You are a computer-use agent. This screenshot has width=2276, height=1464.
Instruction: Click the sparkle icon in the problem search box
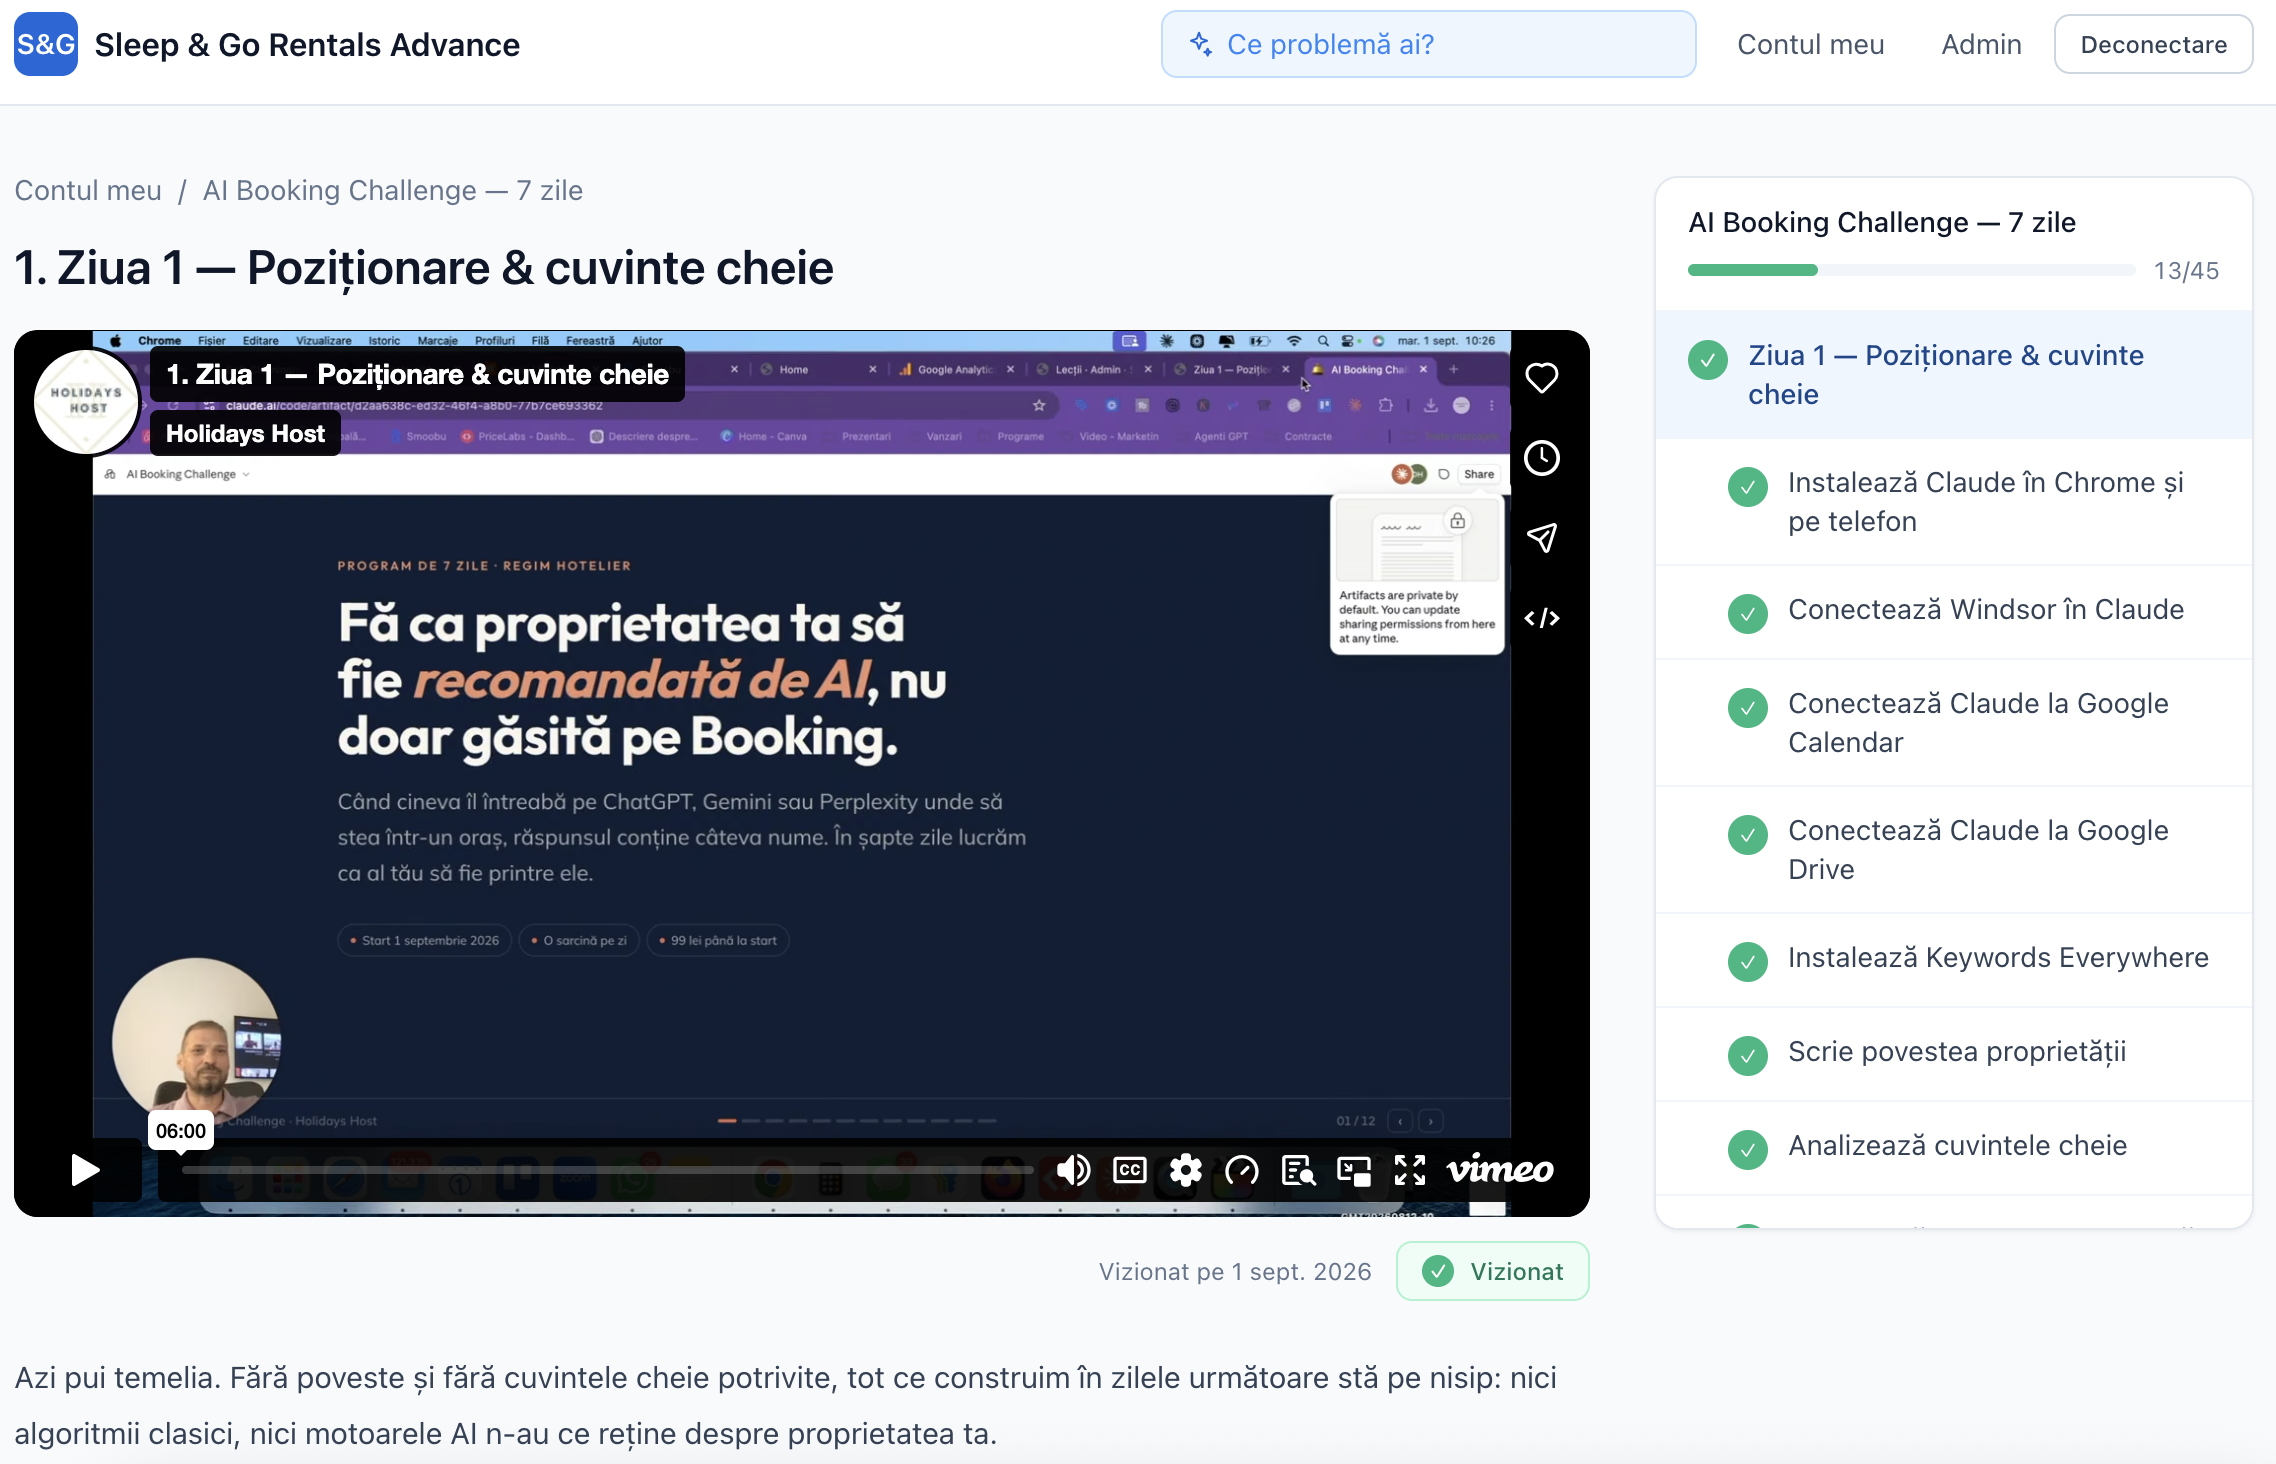click(1200, 44)
